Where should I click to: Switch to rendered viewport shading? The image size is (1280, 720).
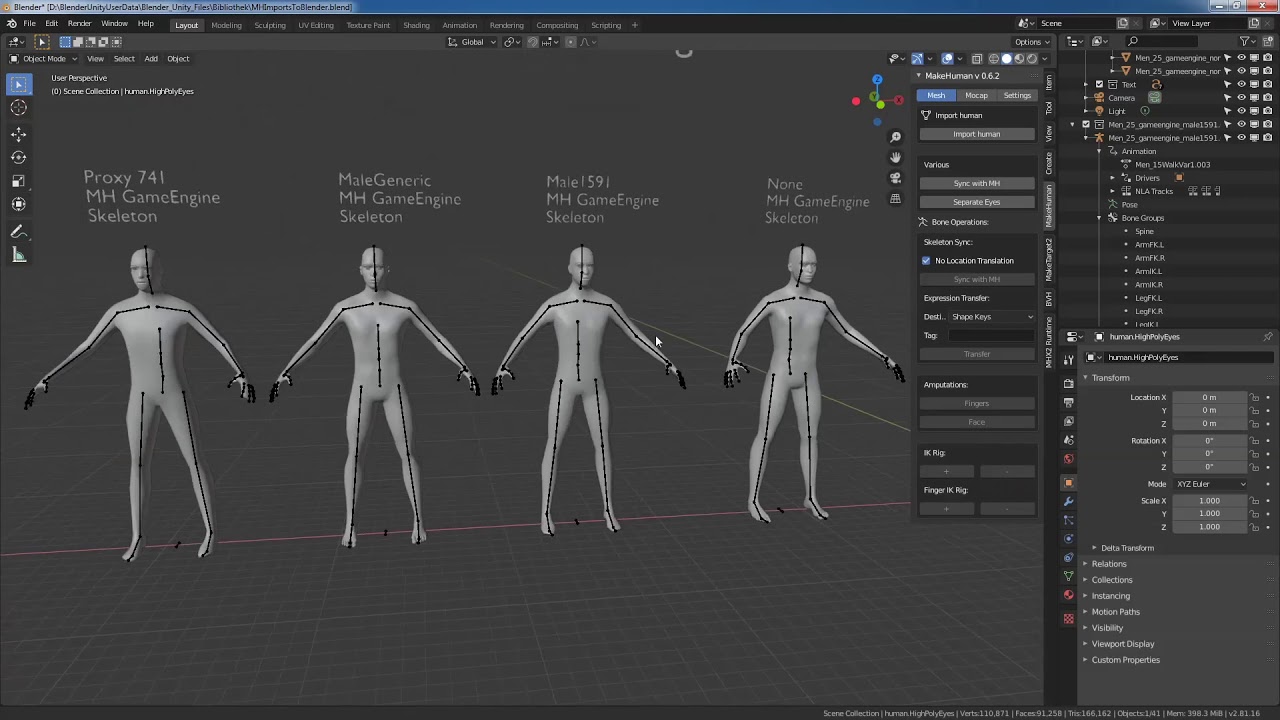pyautogui.click(x=1032, y=59)
